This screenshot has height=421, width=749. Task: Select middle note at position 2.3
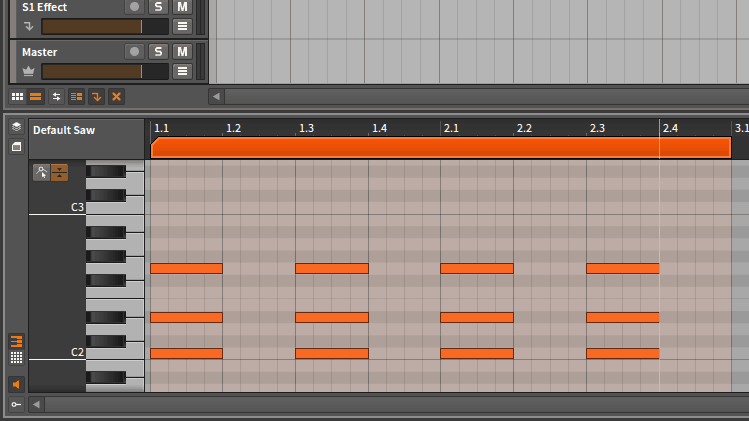click(623, 317)
